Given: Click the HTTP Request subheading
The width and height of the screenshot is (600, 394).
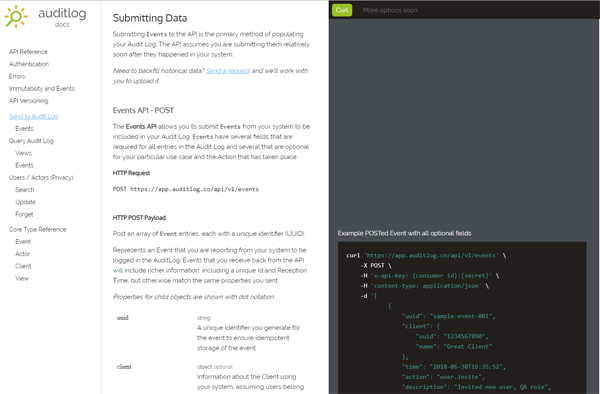Looking at the screenshot, I should point(131,173).
